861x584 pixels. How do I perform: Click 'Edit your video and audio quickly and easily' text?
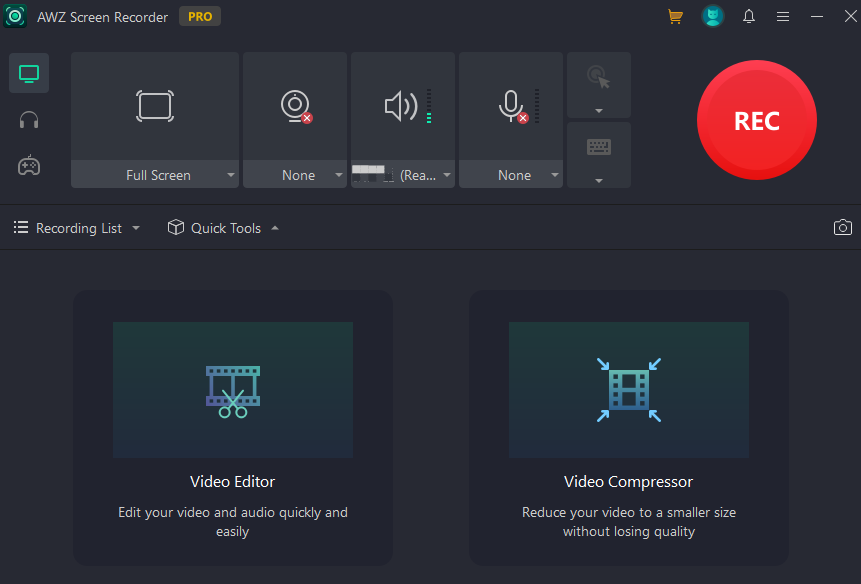coord(233,522)
